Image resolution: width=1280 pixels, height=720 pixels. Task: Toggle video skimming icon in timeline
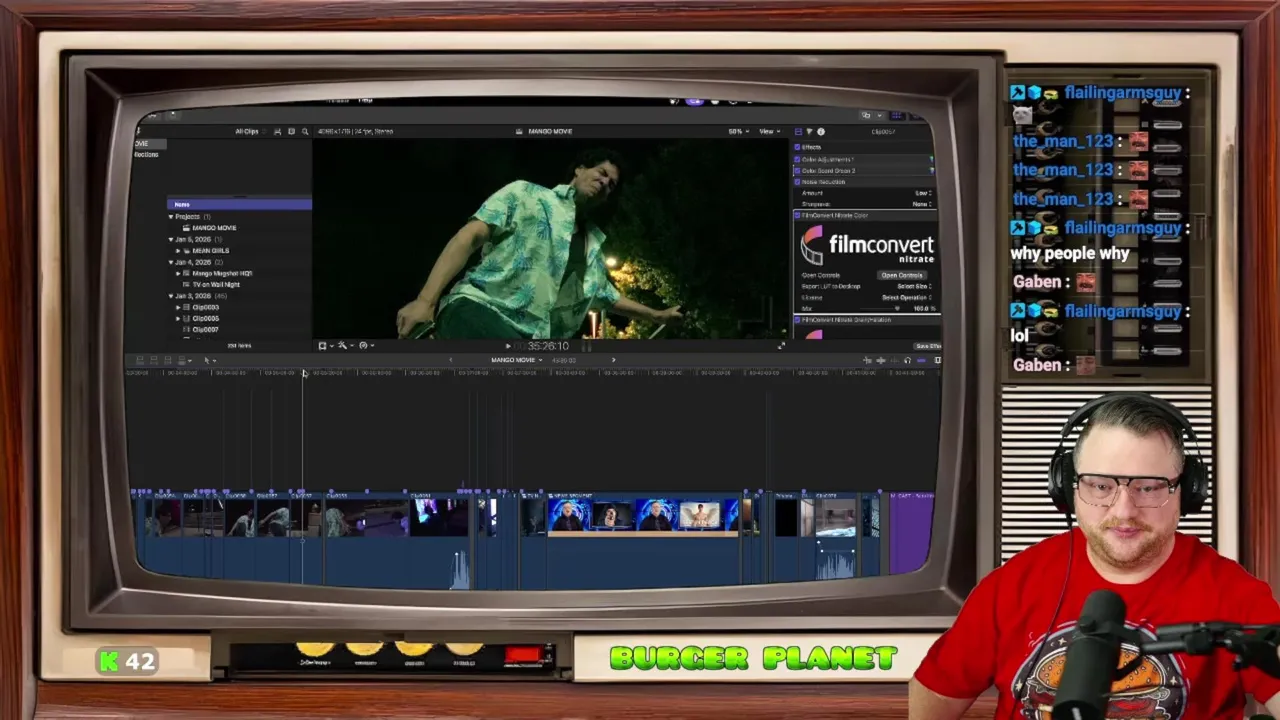coord(867,360)
